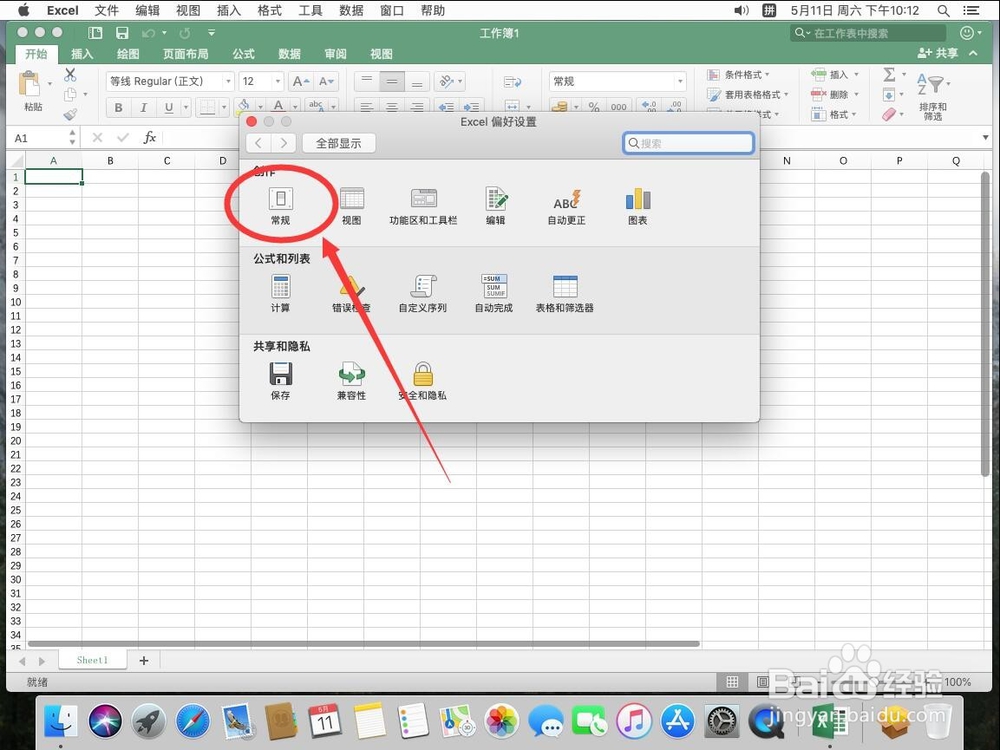Open Compatibility (兼容性) preferences

click(x=351, y=381)
